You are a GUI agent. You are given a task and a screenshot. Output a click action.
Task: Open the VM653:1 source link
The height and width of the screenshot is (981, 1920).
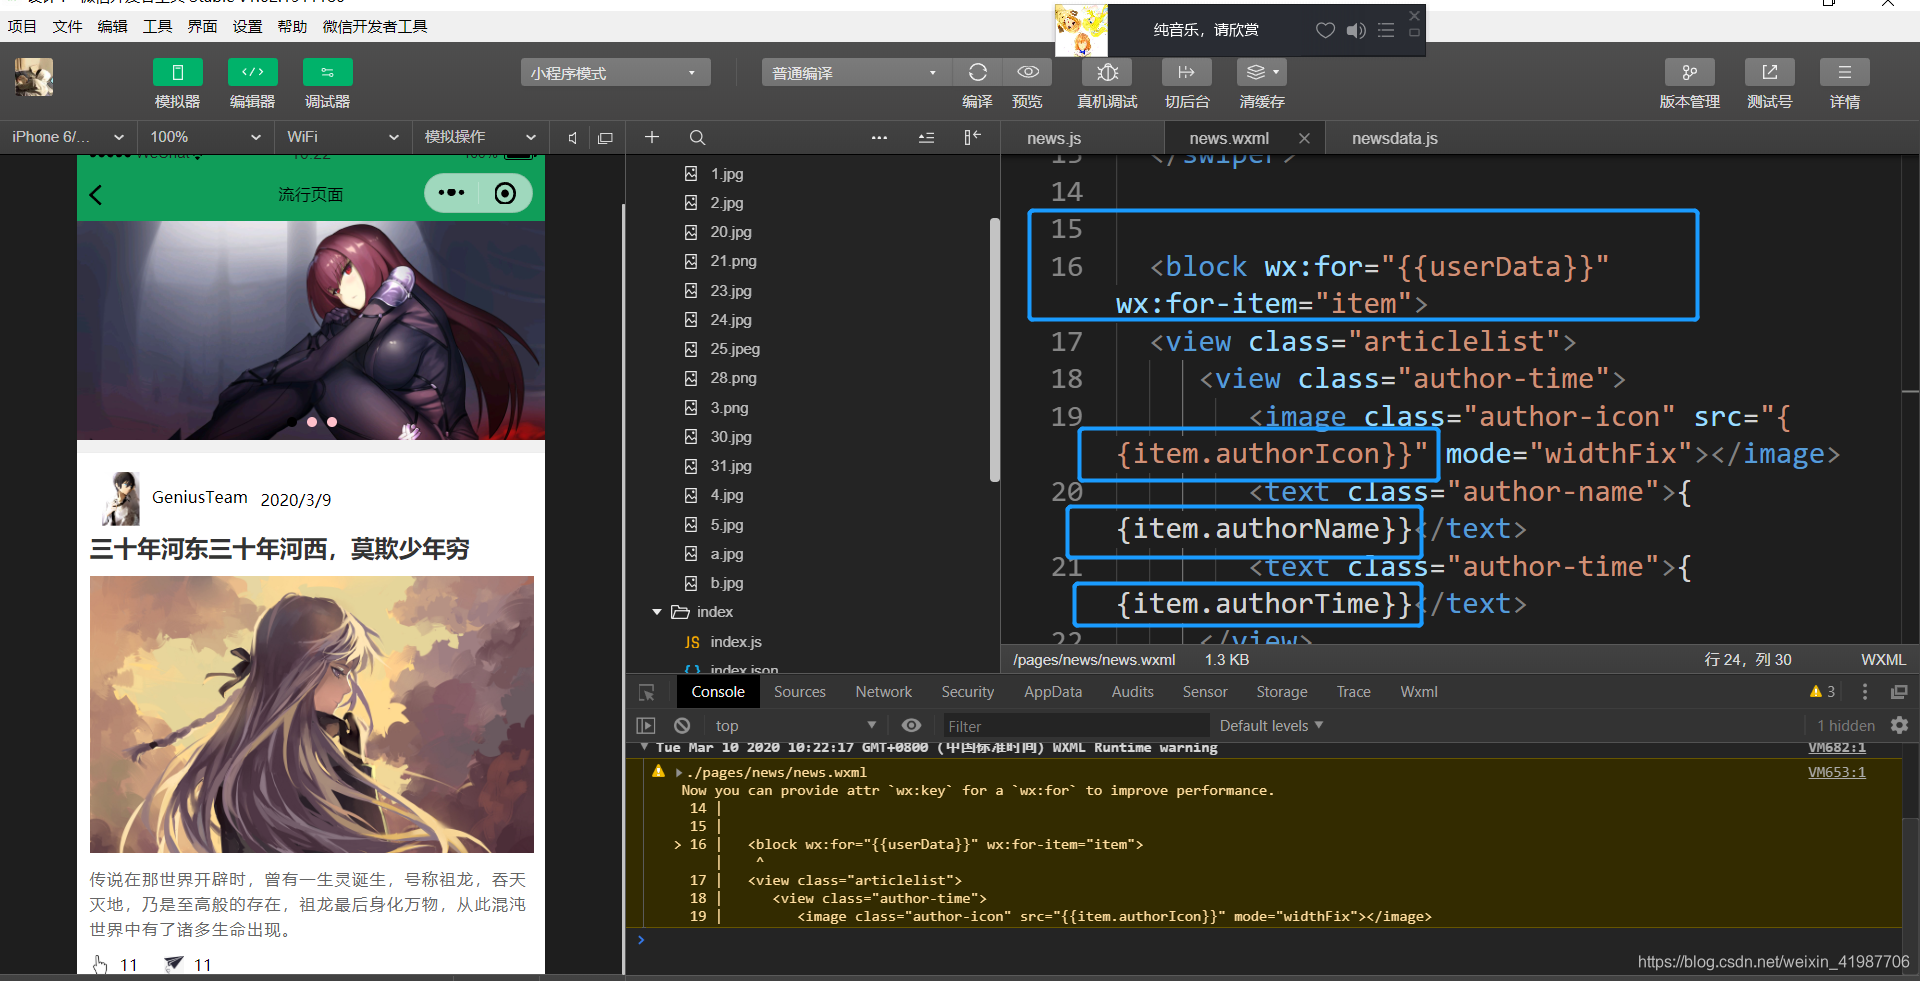pyautogui.click(x=1836, y=772)
